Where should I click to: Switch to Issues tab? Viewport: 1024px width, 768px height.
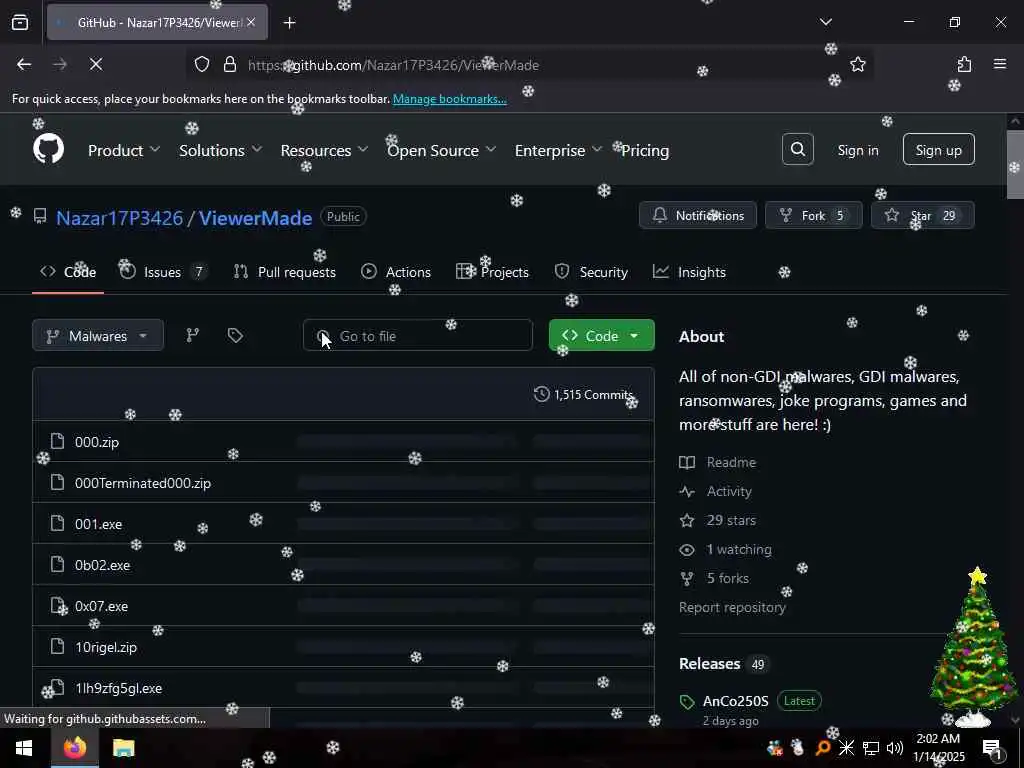pos(164,272)
